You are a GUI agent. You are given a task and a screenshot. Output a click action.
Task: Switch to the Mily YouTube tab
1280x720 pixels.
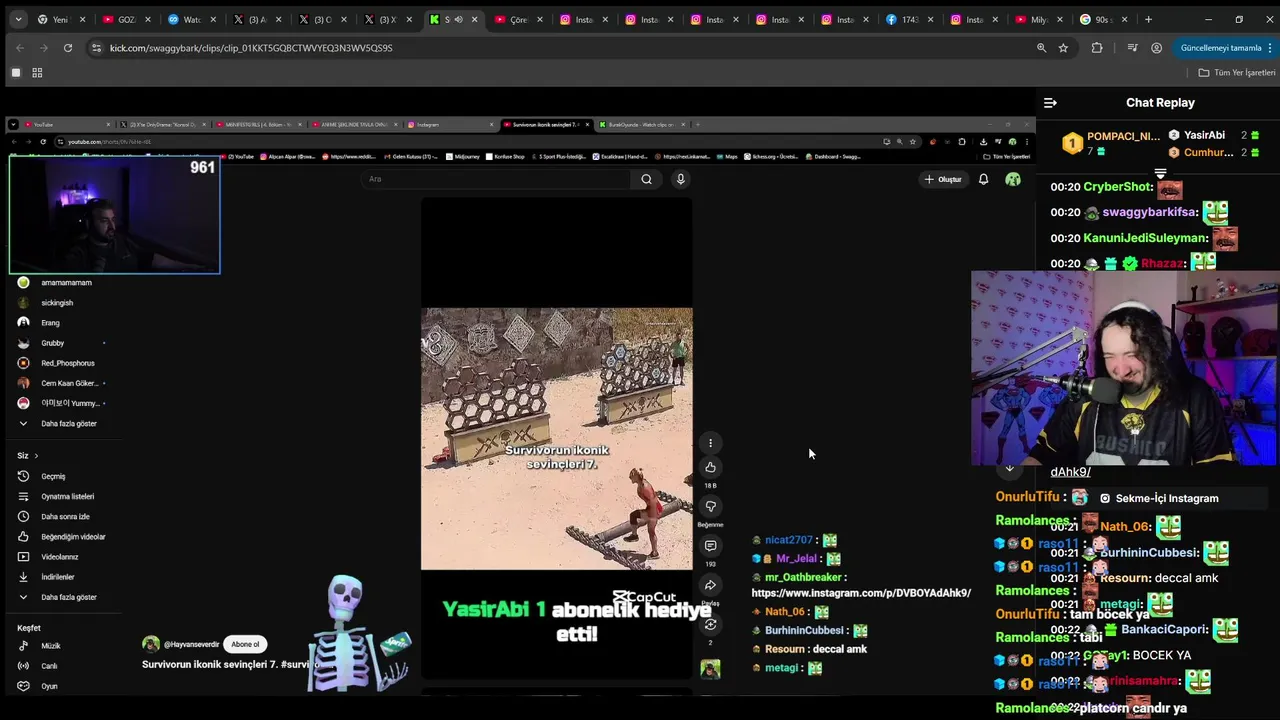pos(1038,19)
